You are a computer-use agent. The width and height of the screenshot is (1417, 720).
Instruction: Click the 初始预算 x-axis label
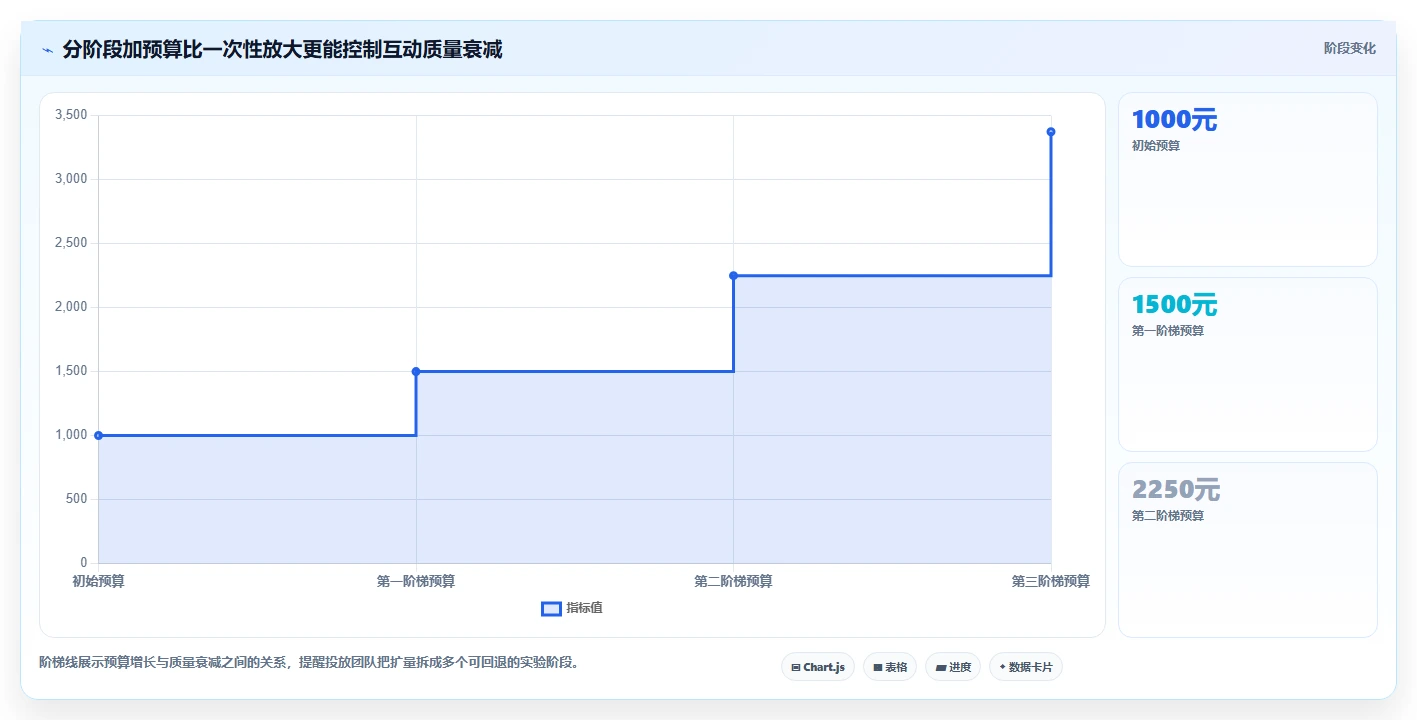coord(99,581)
